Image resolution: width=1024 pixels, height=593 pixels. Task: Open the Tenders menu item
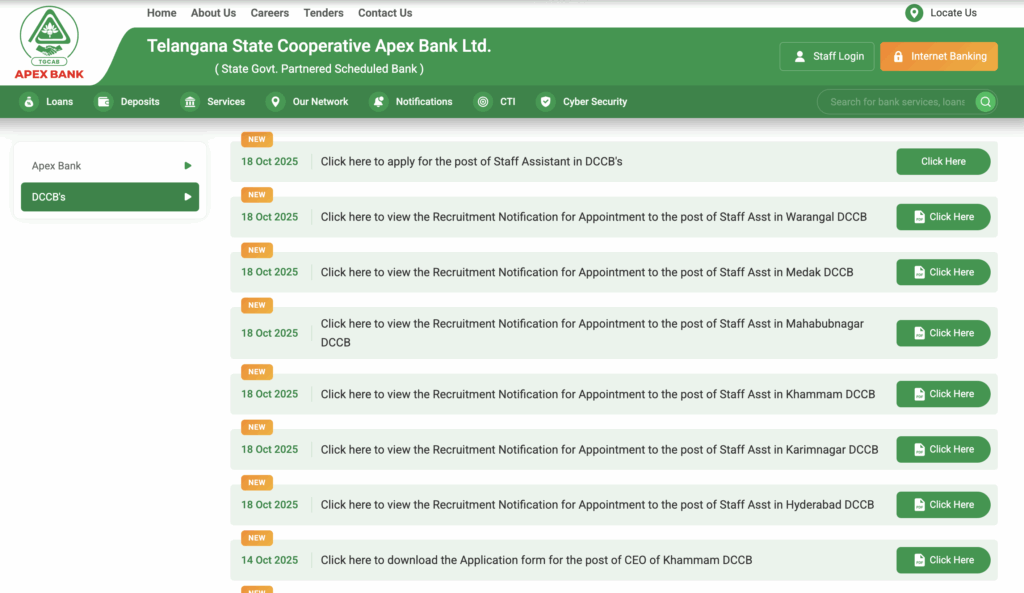coord(323,12)
